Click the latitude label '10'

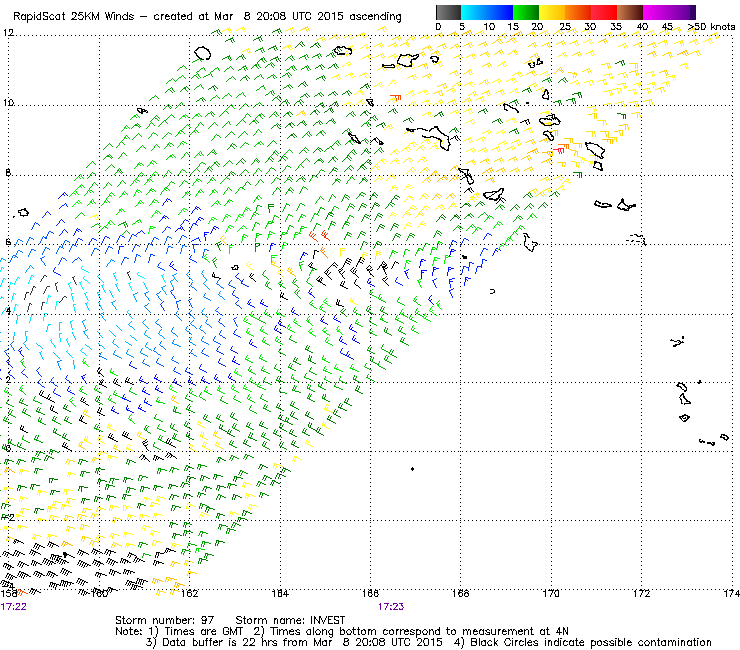click(x=8, y=102)
